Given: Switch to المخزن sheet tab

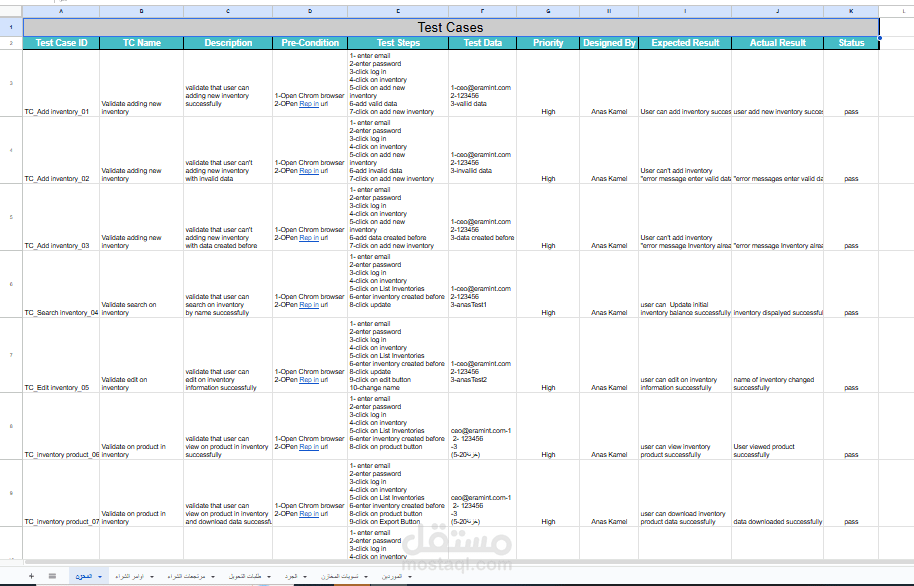Looking at the screenshot, I should click(x=83, y=576).
